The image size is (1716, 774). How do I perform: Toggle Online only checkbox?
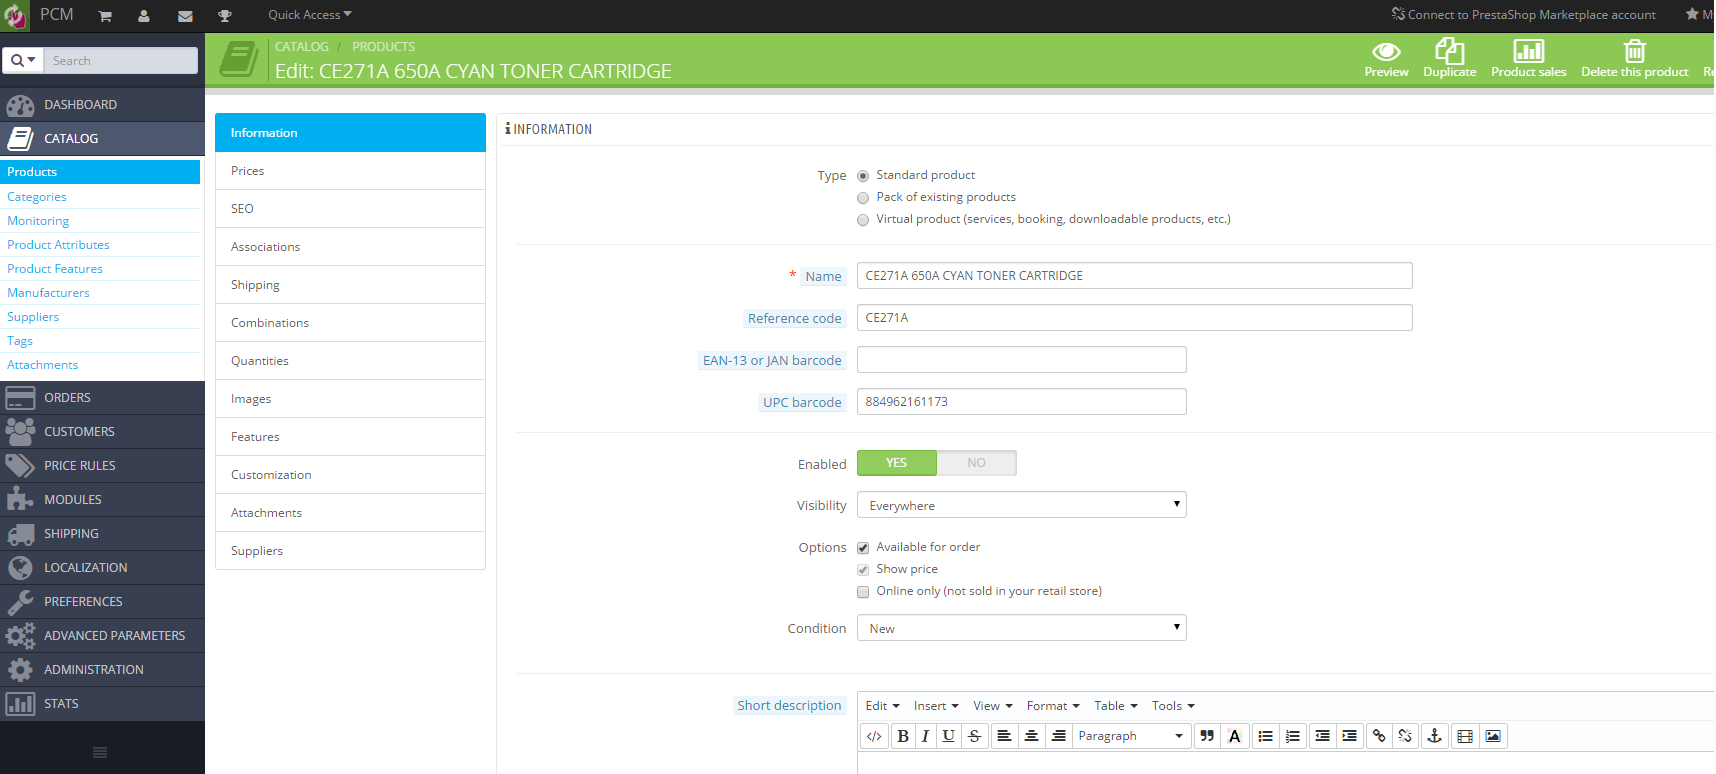(863, 592)
